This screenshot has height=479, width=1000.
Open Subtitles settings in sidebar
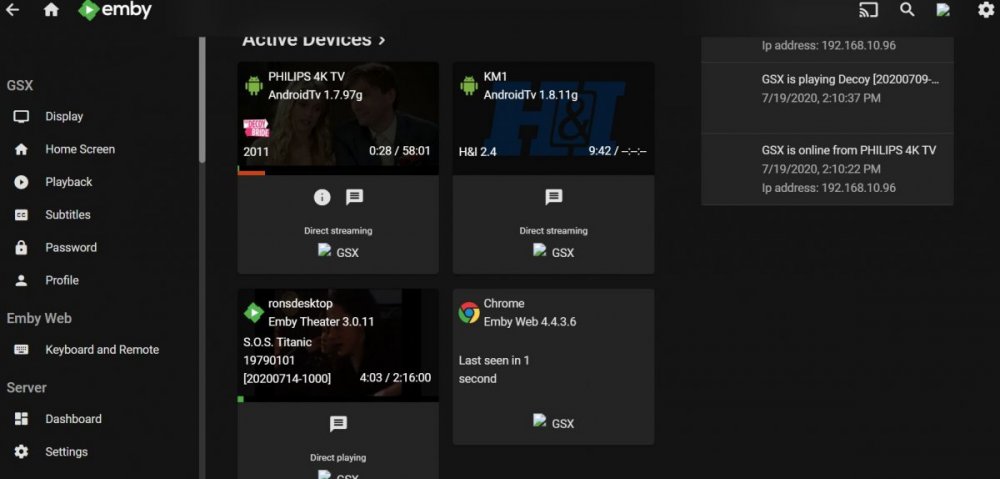pos(99,215)
